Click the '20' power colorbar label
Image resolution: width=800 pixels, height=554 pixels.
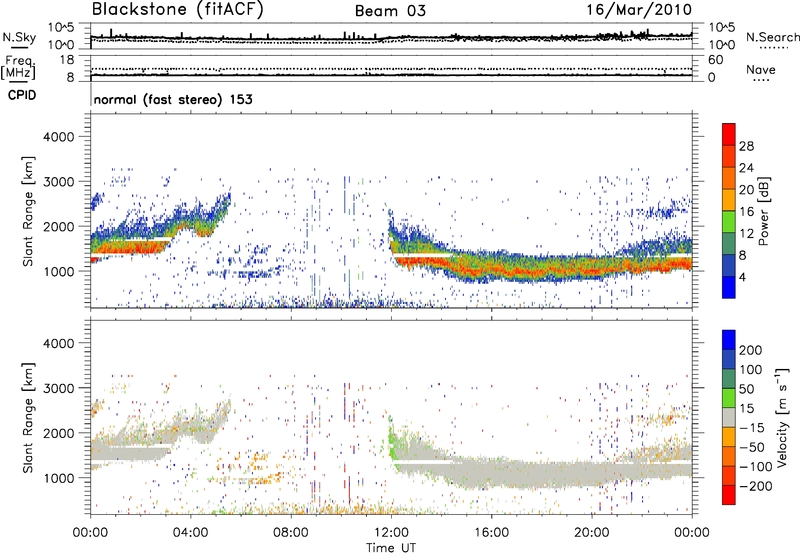pos(746,190)
